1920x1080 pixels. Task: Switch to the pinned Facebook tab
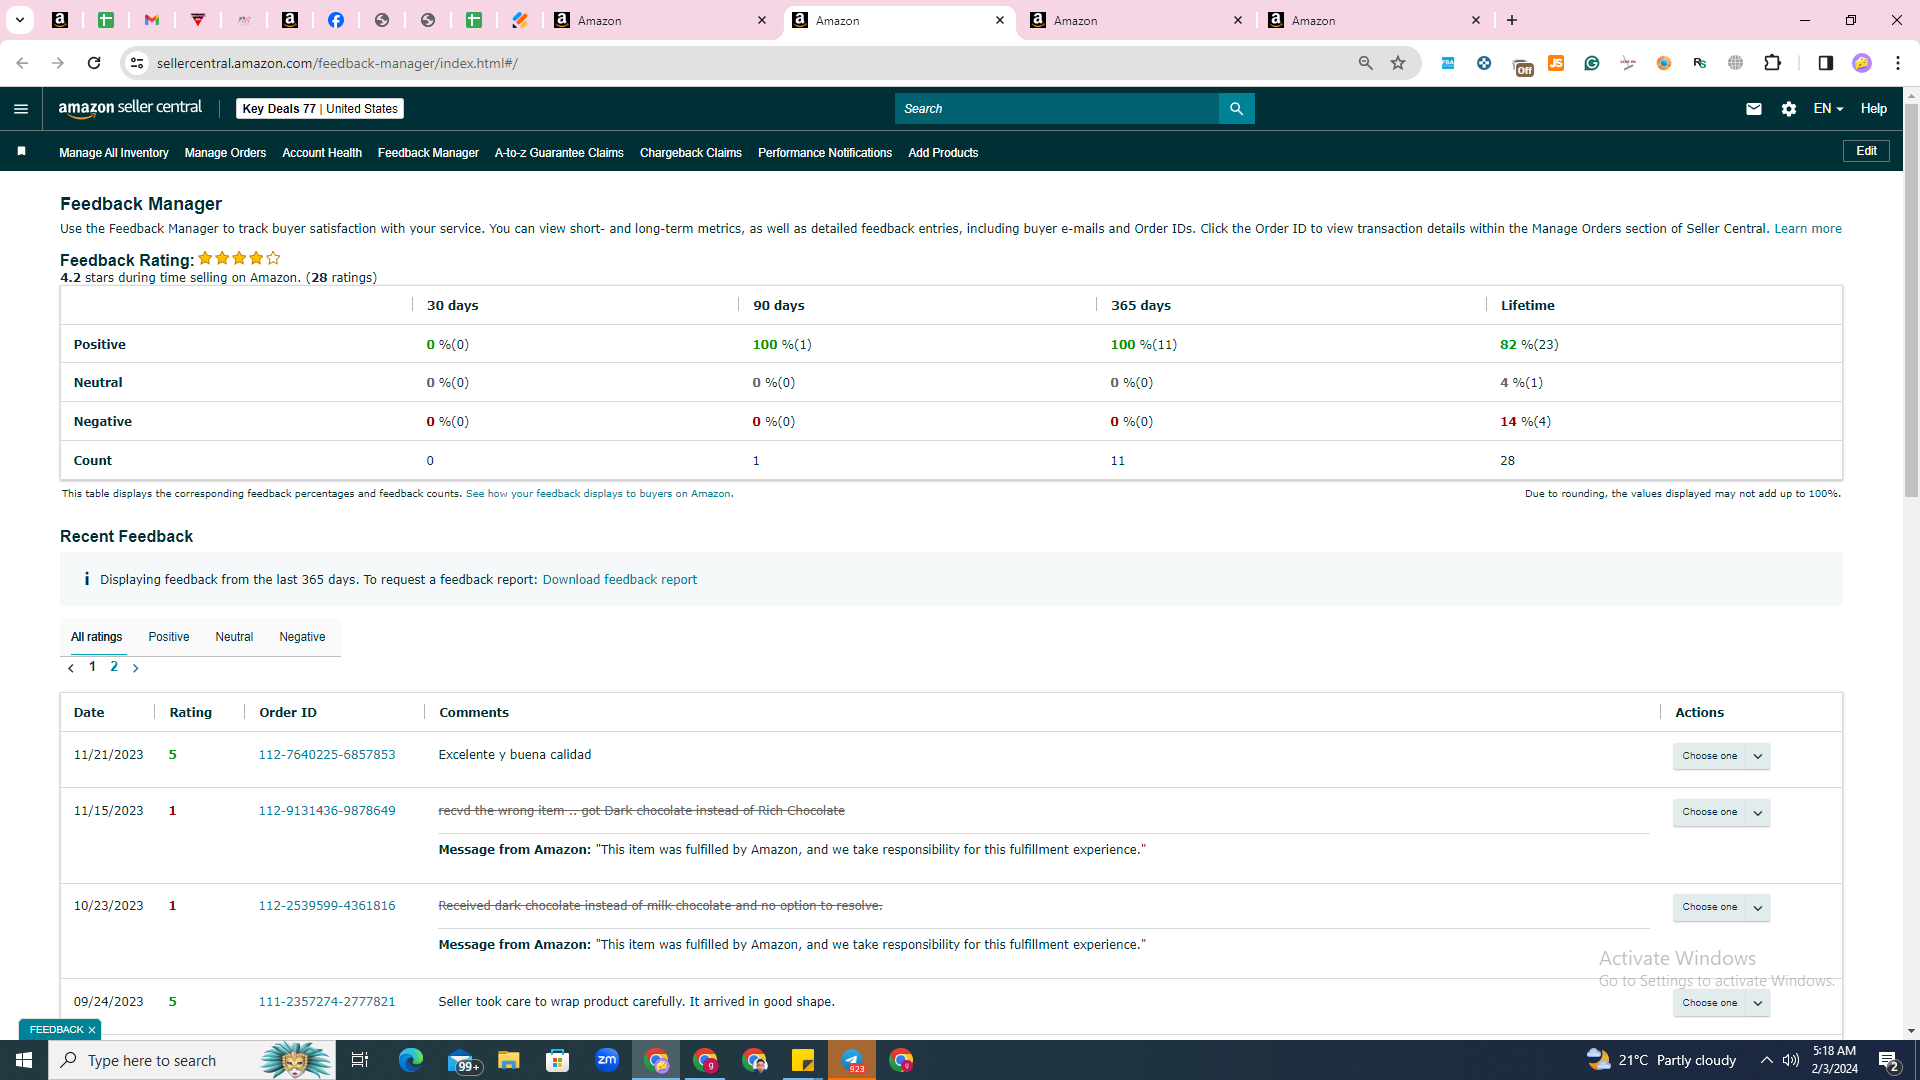coord(336,20)
